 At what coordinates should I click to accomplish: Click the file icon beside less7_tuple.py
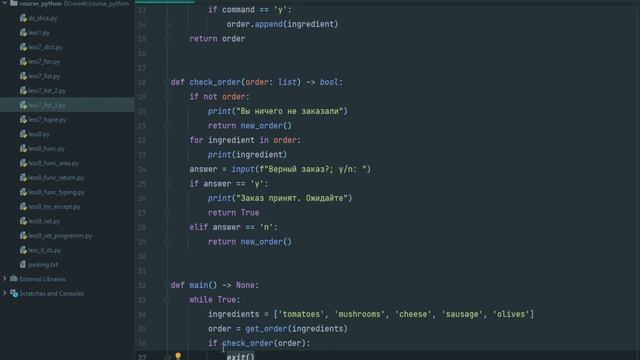tap(23, 120)
